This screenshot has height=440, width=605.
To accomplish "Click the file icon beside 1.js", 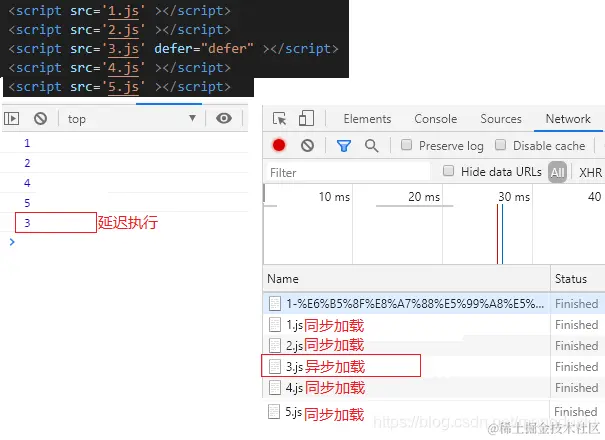I will pyautogui.click(x=275, y=325).
